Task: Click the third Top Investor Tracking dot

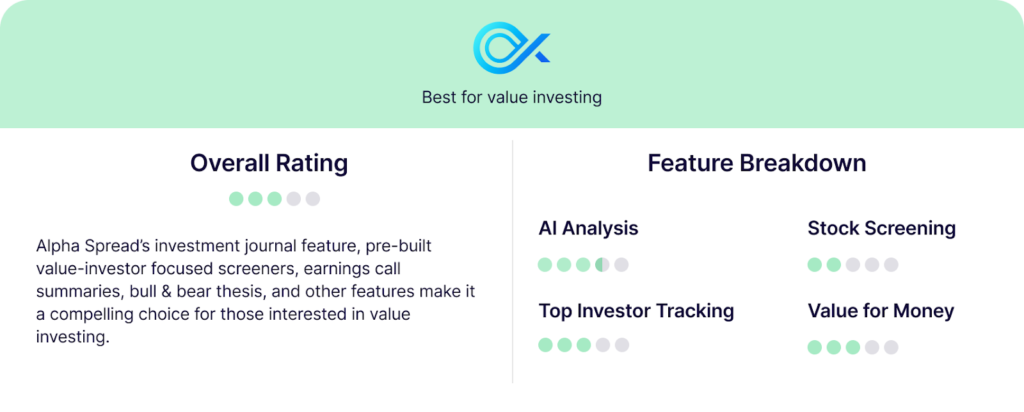Action: coord(583,345)
